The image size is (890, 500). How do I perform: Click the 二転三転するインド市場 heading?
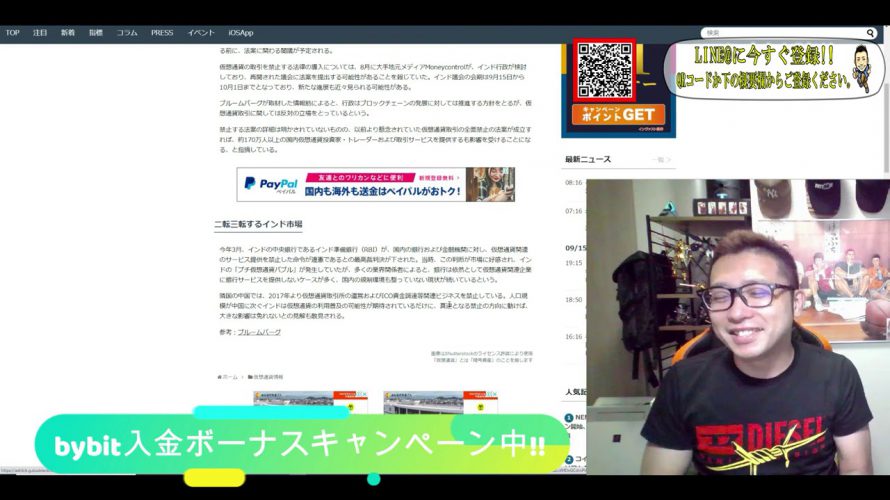click(x=258, y=224)
